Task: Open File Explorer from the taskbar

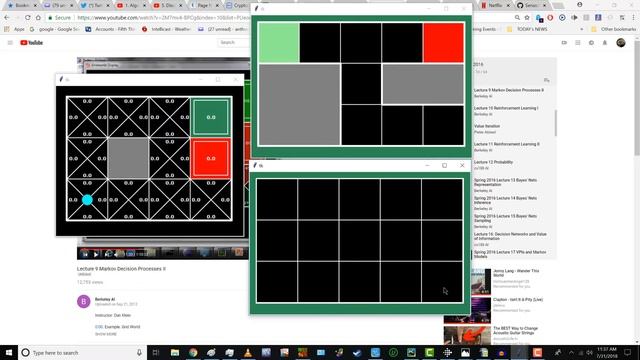Action: tap(175, 352)
